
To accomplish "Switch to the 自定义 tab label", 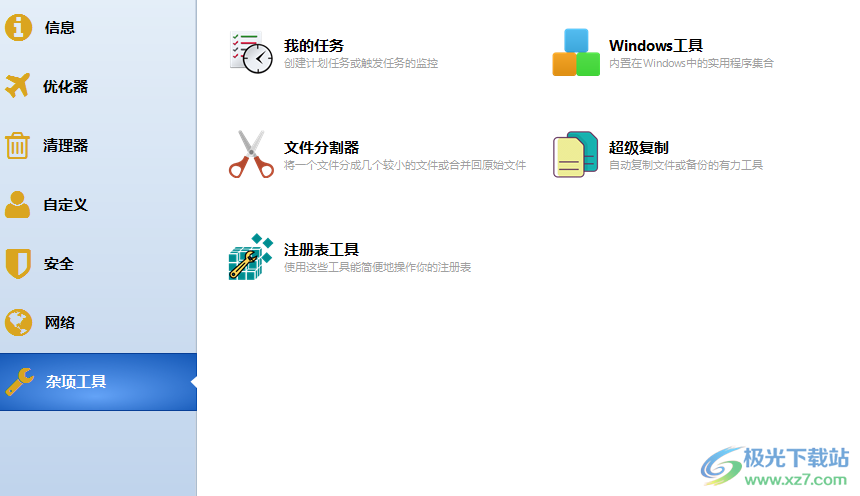I will tap(66, 205).
